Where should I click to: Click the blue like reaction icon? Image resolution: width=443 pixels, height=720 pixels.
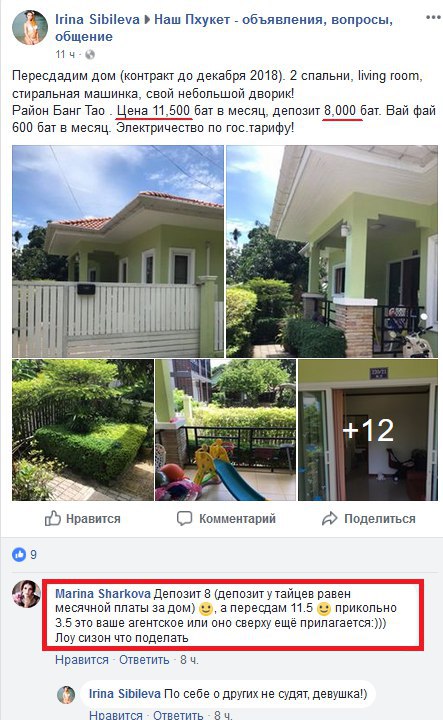pos(19,555)
